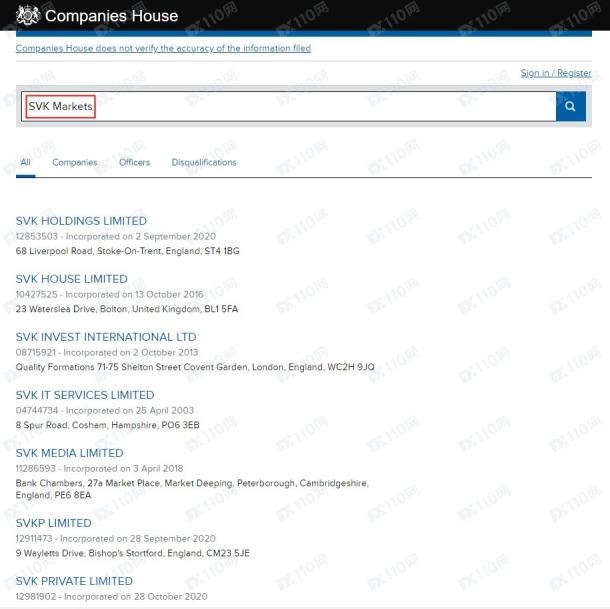The image size is (610, 609).
Task: Focus the SVK Markets search field
Action: click(x=289, y=106)
